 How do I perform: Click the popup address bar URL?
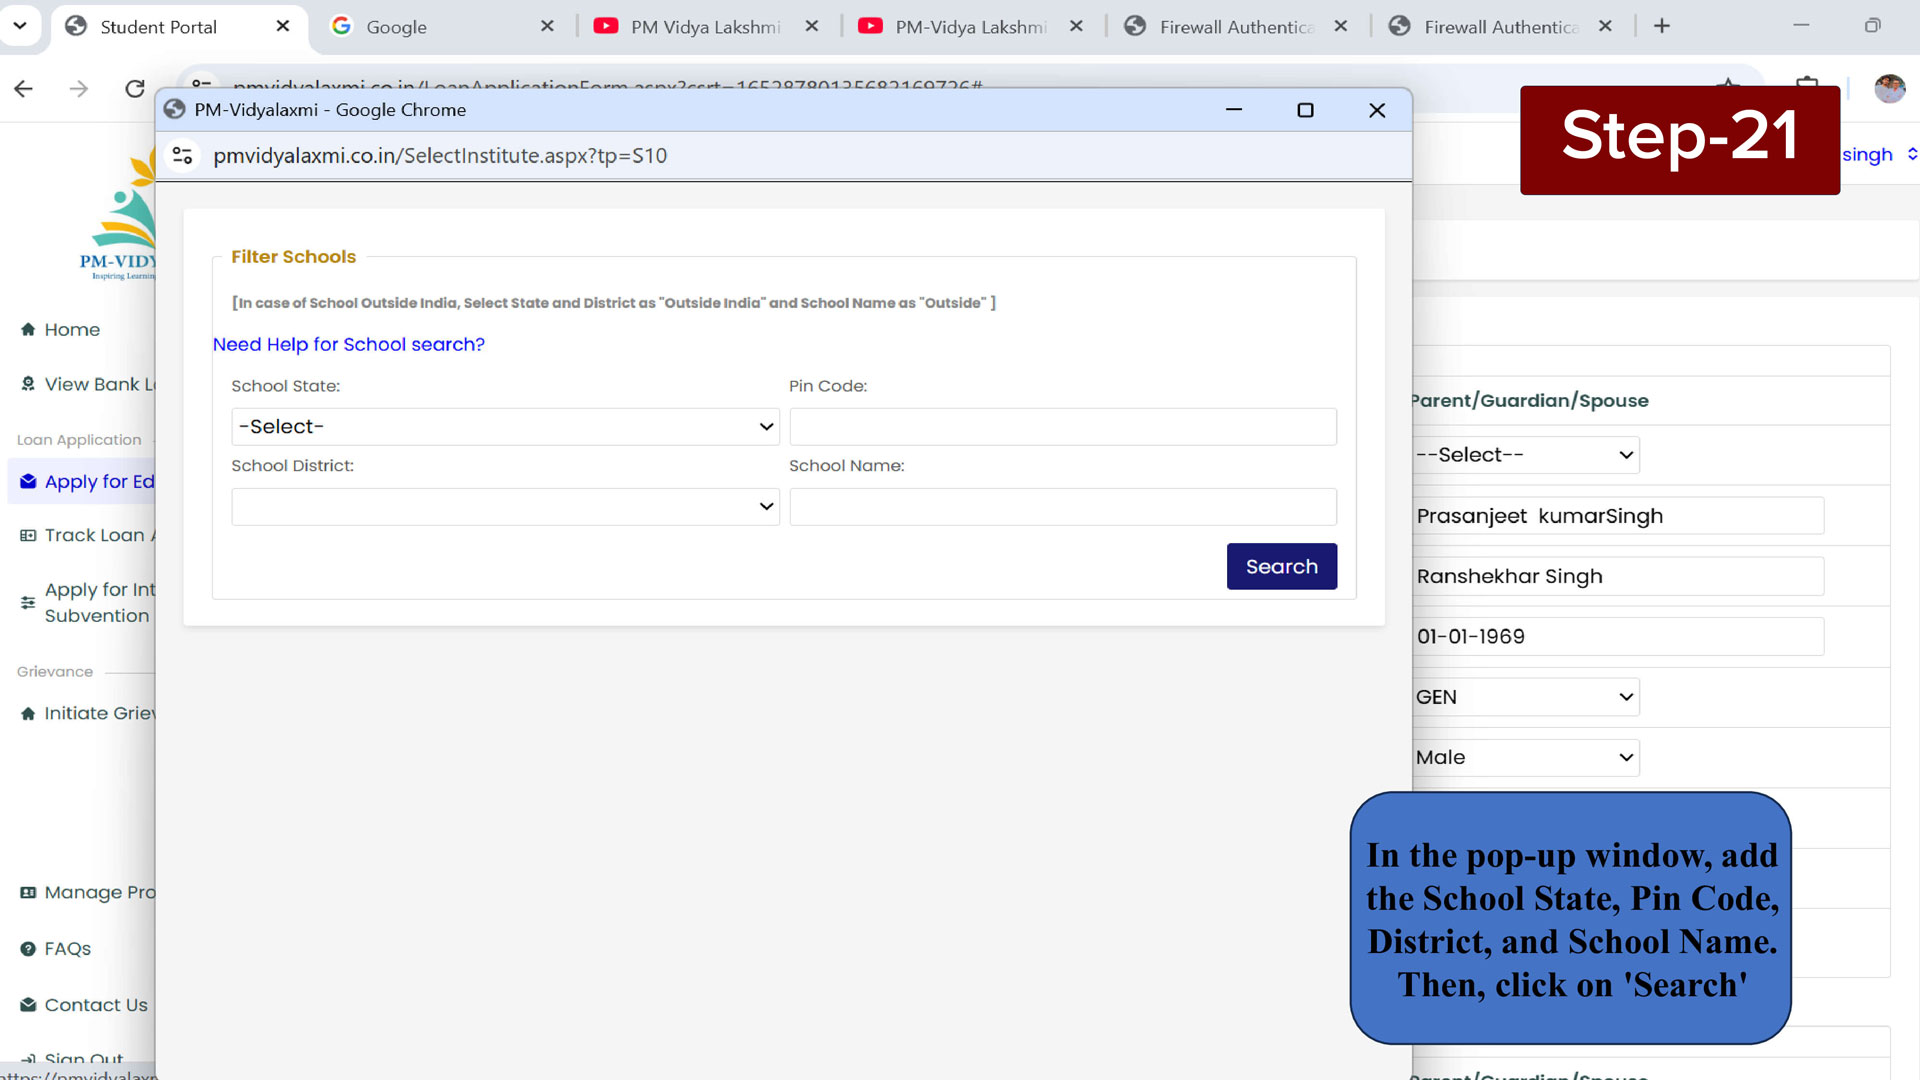(x=440, y=155)
